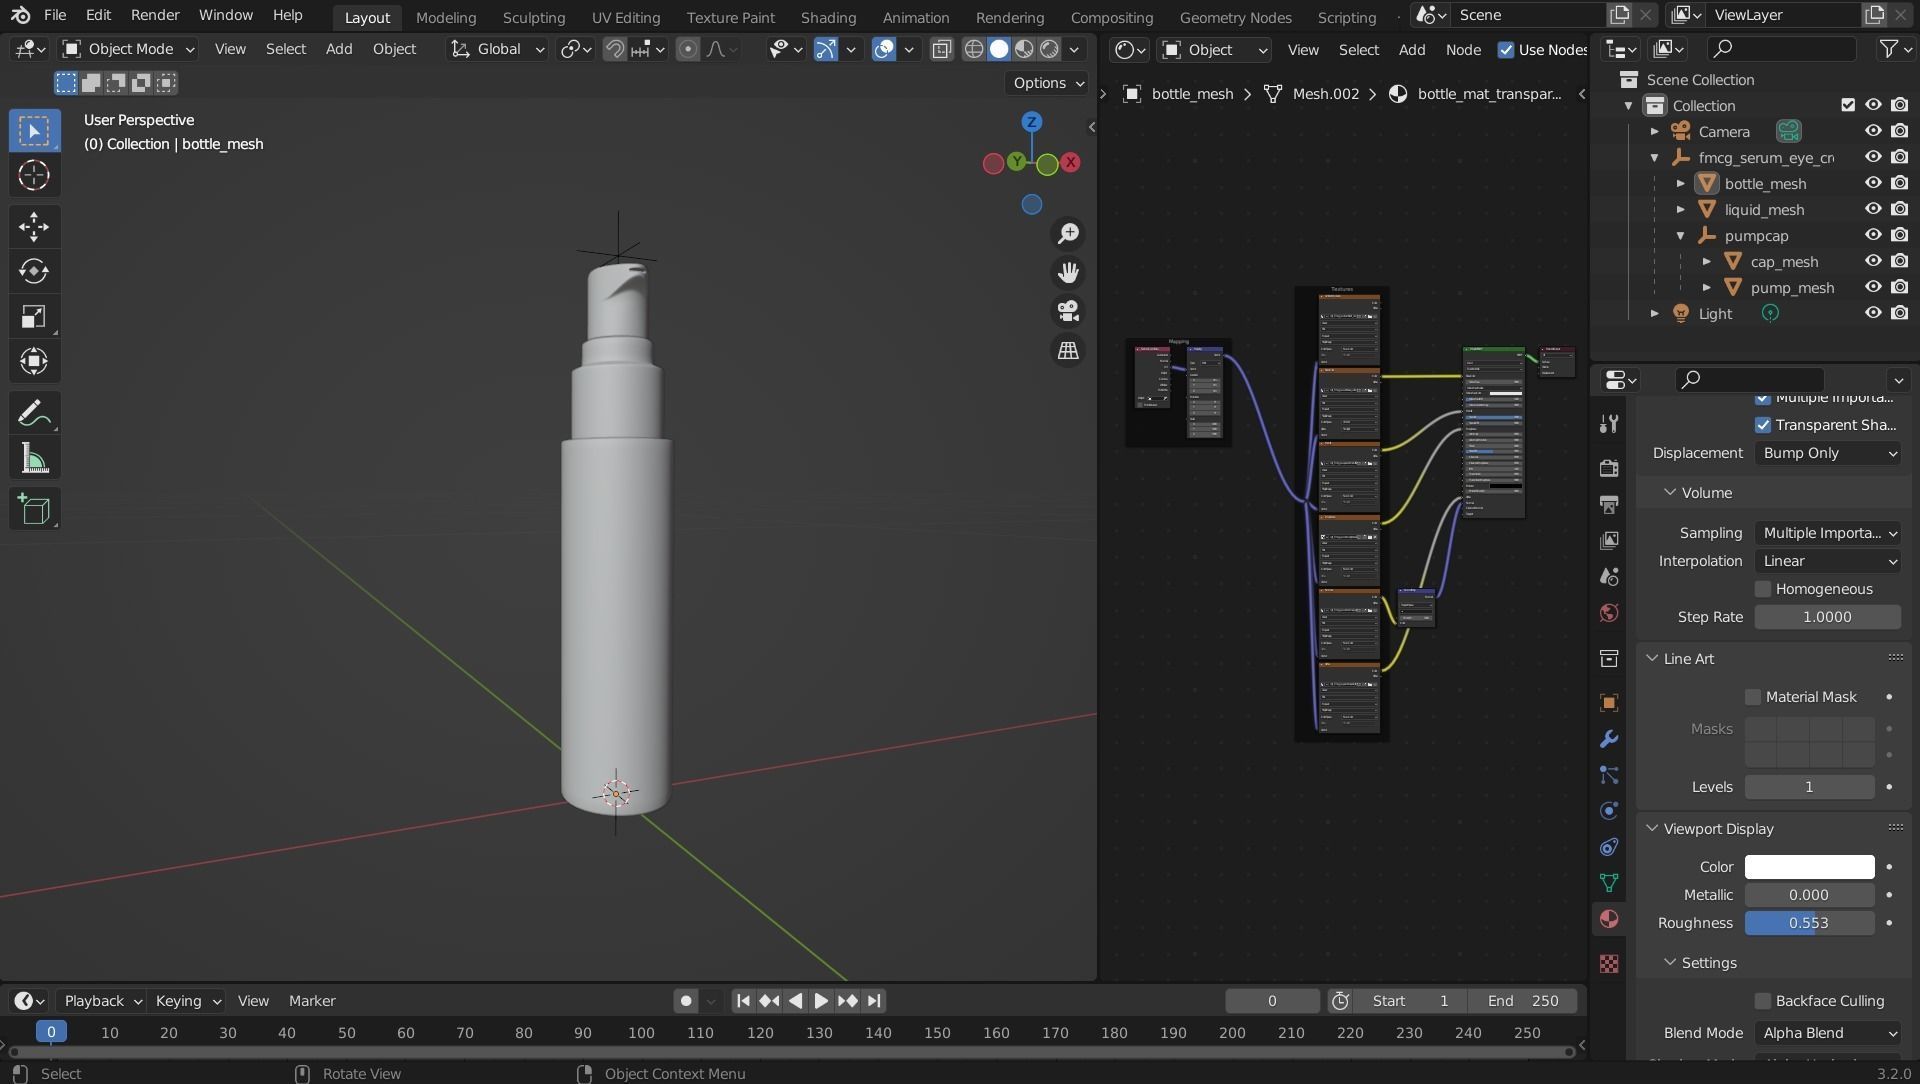Hide bottle_mesh in viewport via eye
This screenshot has height=1084, width=1920.
[1873, 183]
